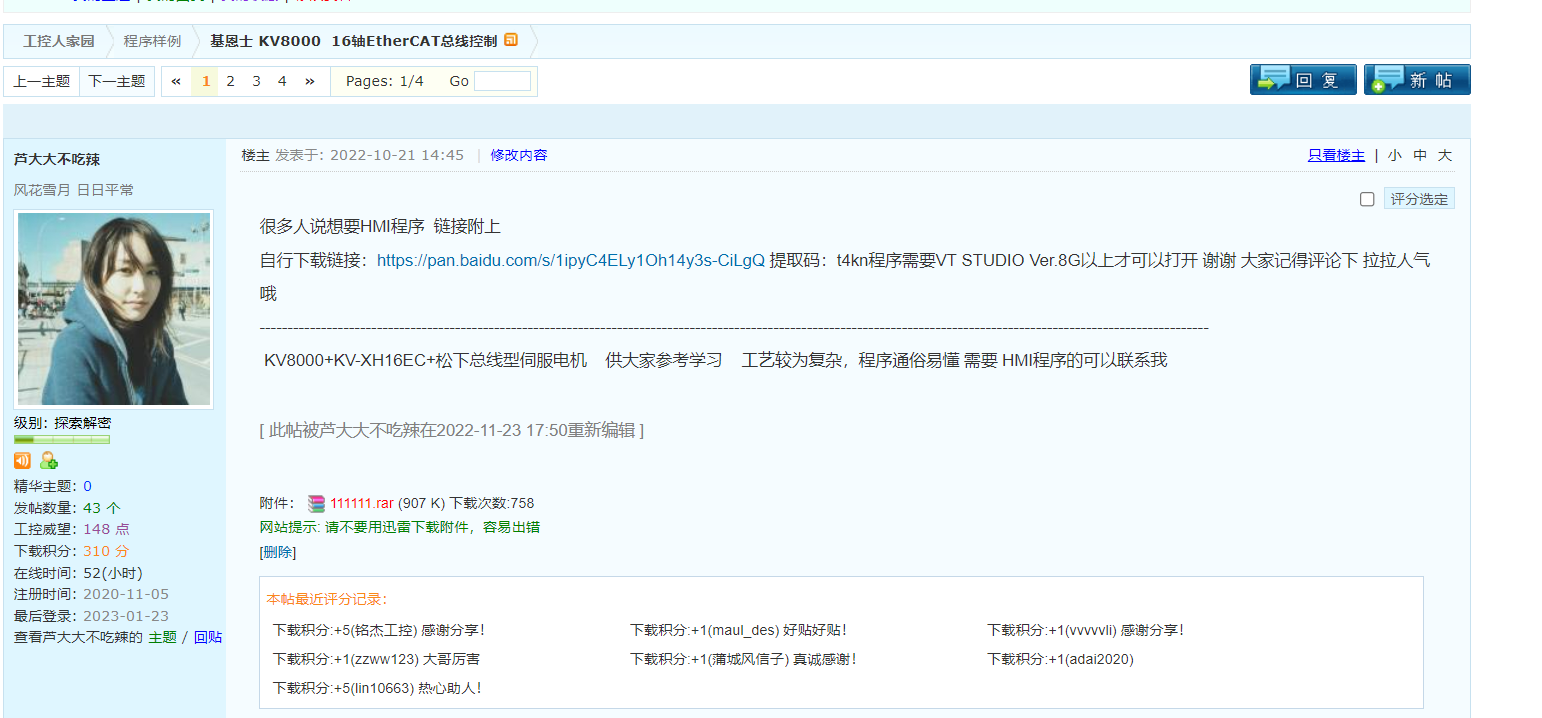Image resolution: width=1542 pixels, height=718 pixels.
Task: Click the add friend icon under avatar
Action: (48, 461)
